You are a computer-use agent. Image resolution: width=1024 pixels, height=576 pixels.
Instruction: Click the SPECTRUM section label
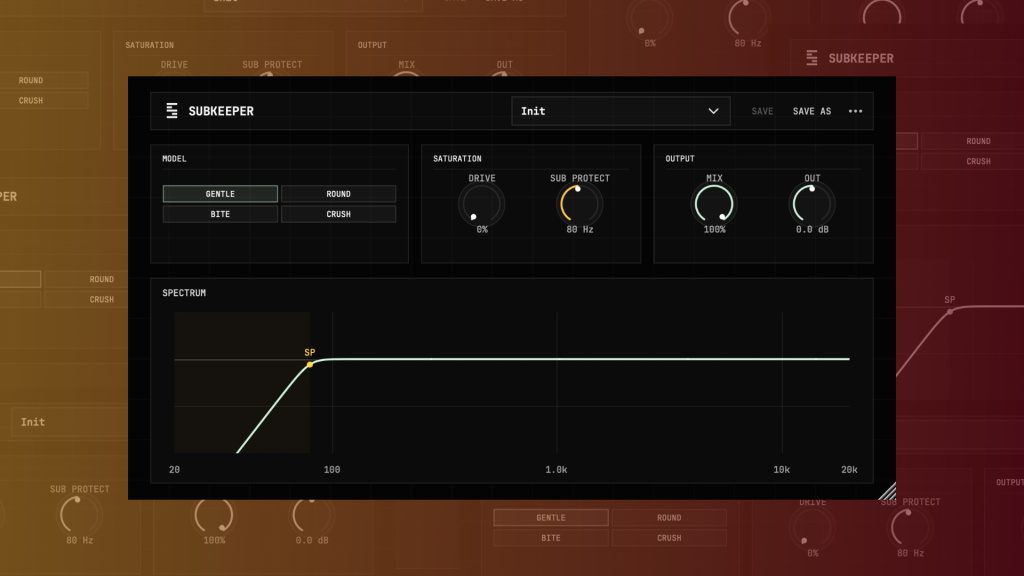[184, 293]
